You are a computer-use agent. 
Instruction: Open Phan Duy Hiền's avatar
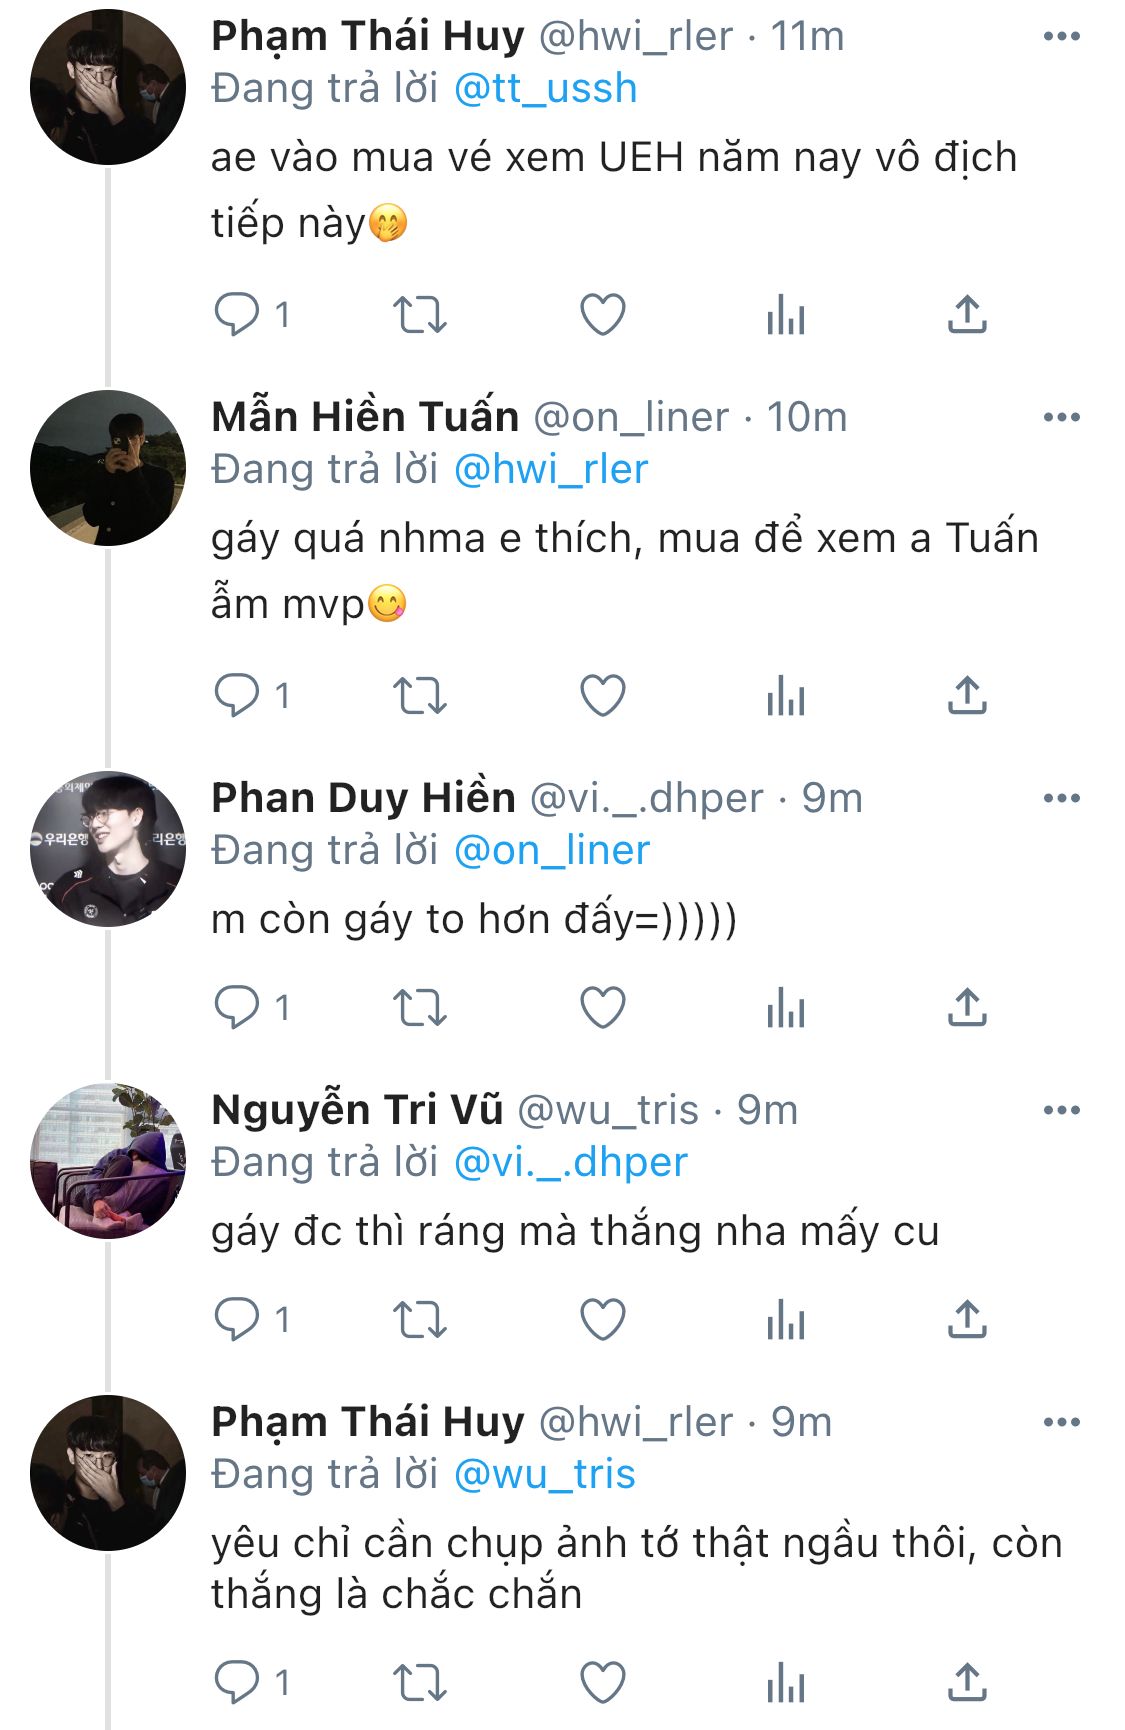[x=108, y=849]
